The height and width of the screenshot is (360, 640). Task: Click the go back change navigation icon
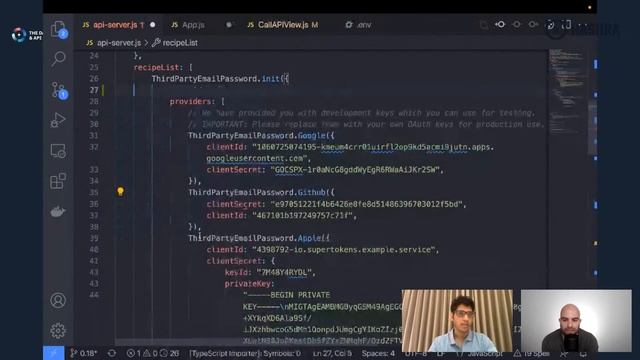point(500,25)
